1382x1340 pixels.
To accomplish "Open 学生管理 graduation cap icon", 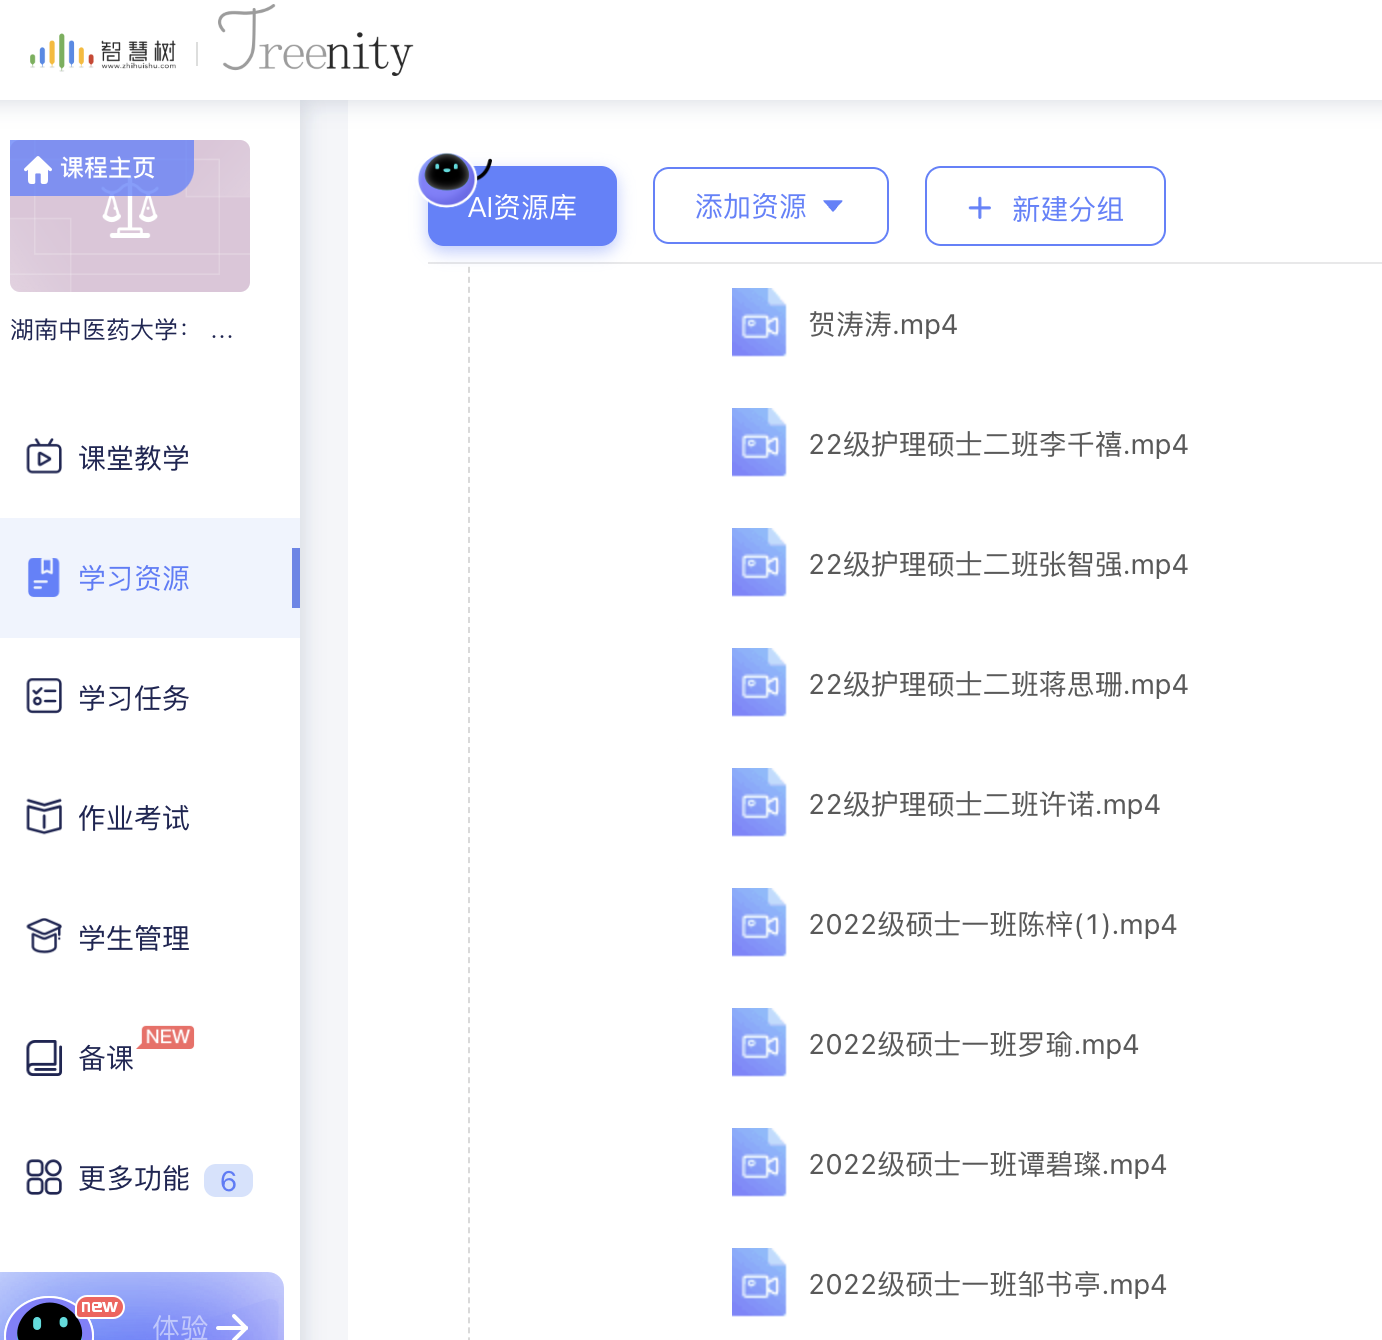I will coord(44,937).
